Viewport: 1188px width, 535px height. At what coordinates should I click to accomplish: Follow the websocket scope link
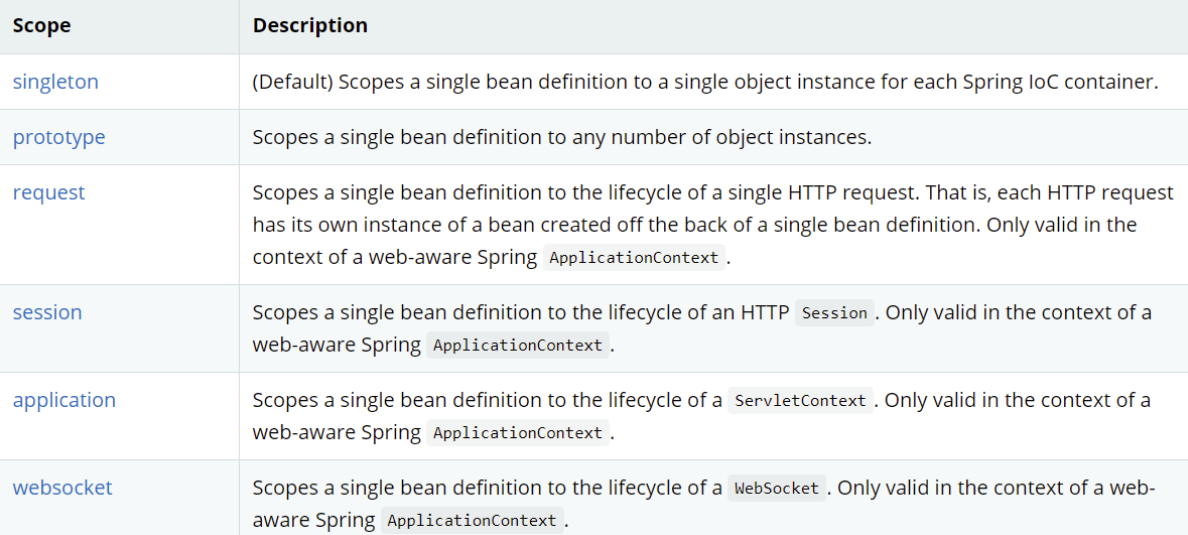tap(62, 488)
